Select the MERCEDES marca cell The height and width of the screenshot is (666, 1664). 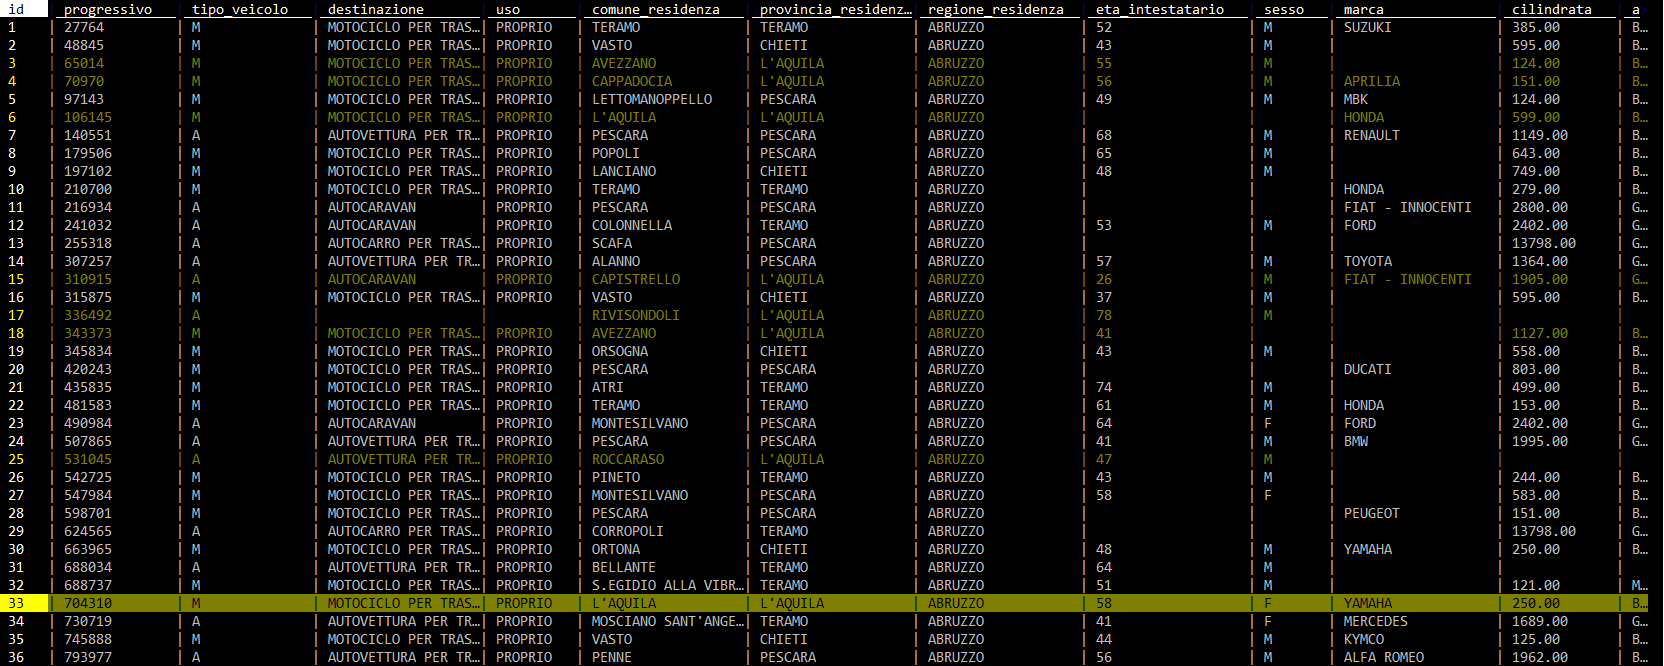[1376, 621]
